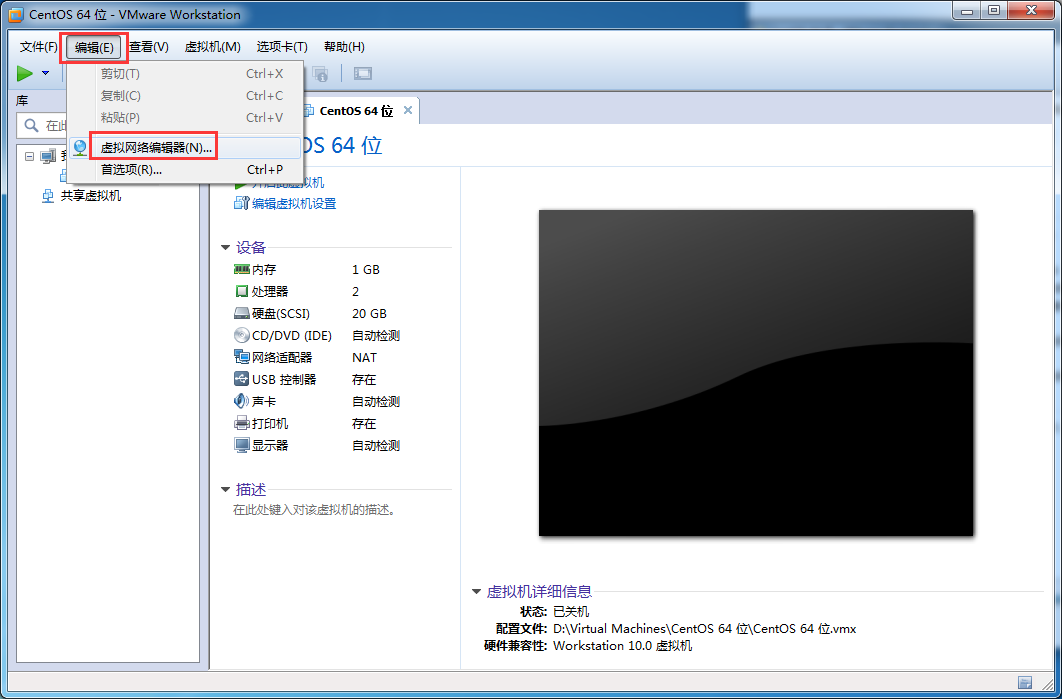Click the 网络适配器 device icon
1062x699 pixels.
coord(242,358)
